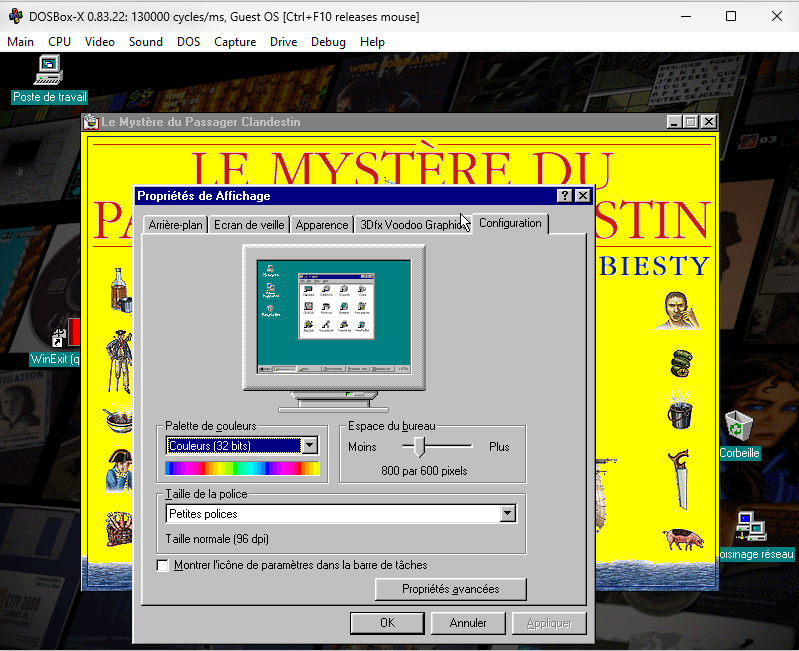Open the Capture menu
The height and width of the screenshot is (651, 799).
click(235, 42)
